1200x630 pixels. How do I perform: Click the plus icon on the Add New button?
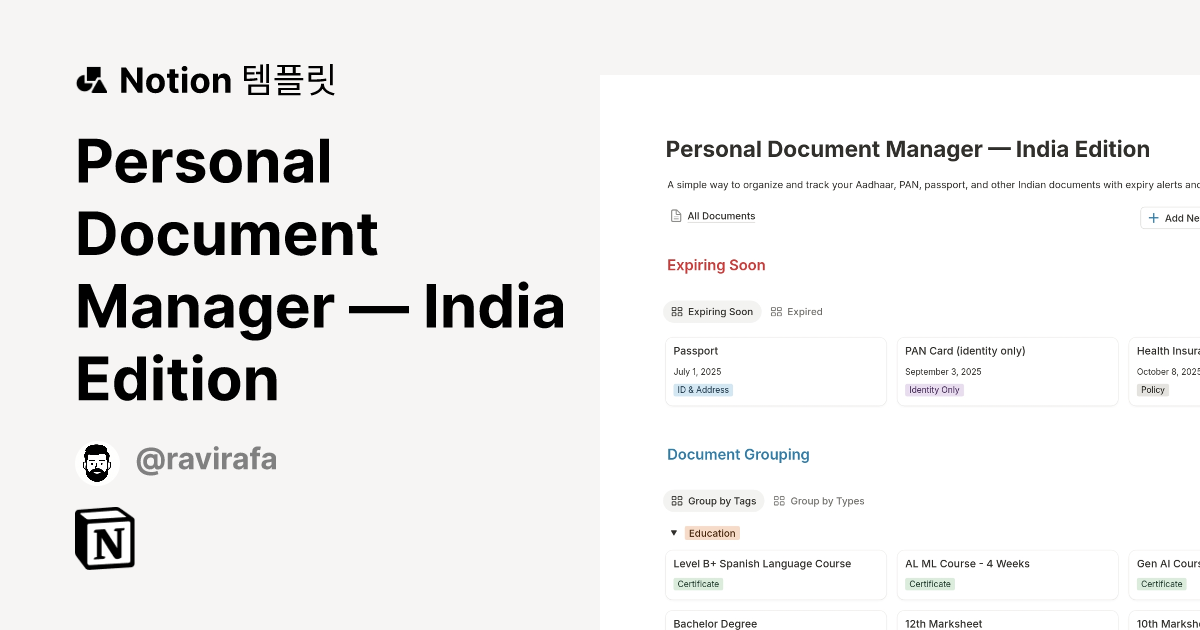point(1155,217)
